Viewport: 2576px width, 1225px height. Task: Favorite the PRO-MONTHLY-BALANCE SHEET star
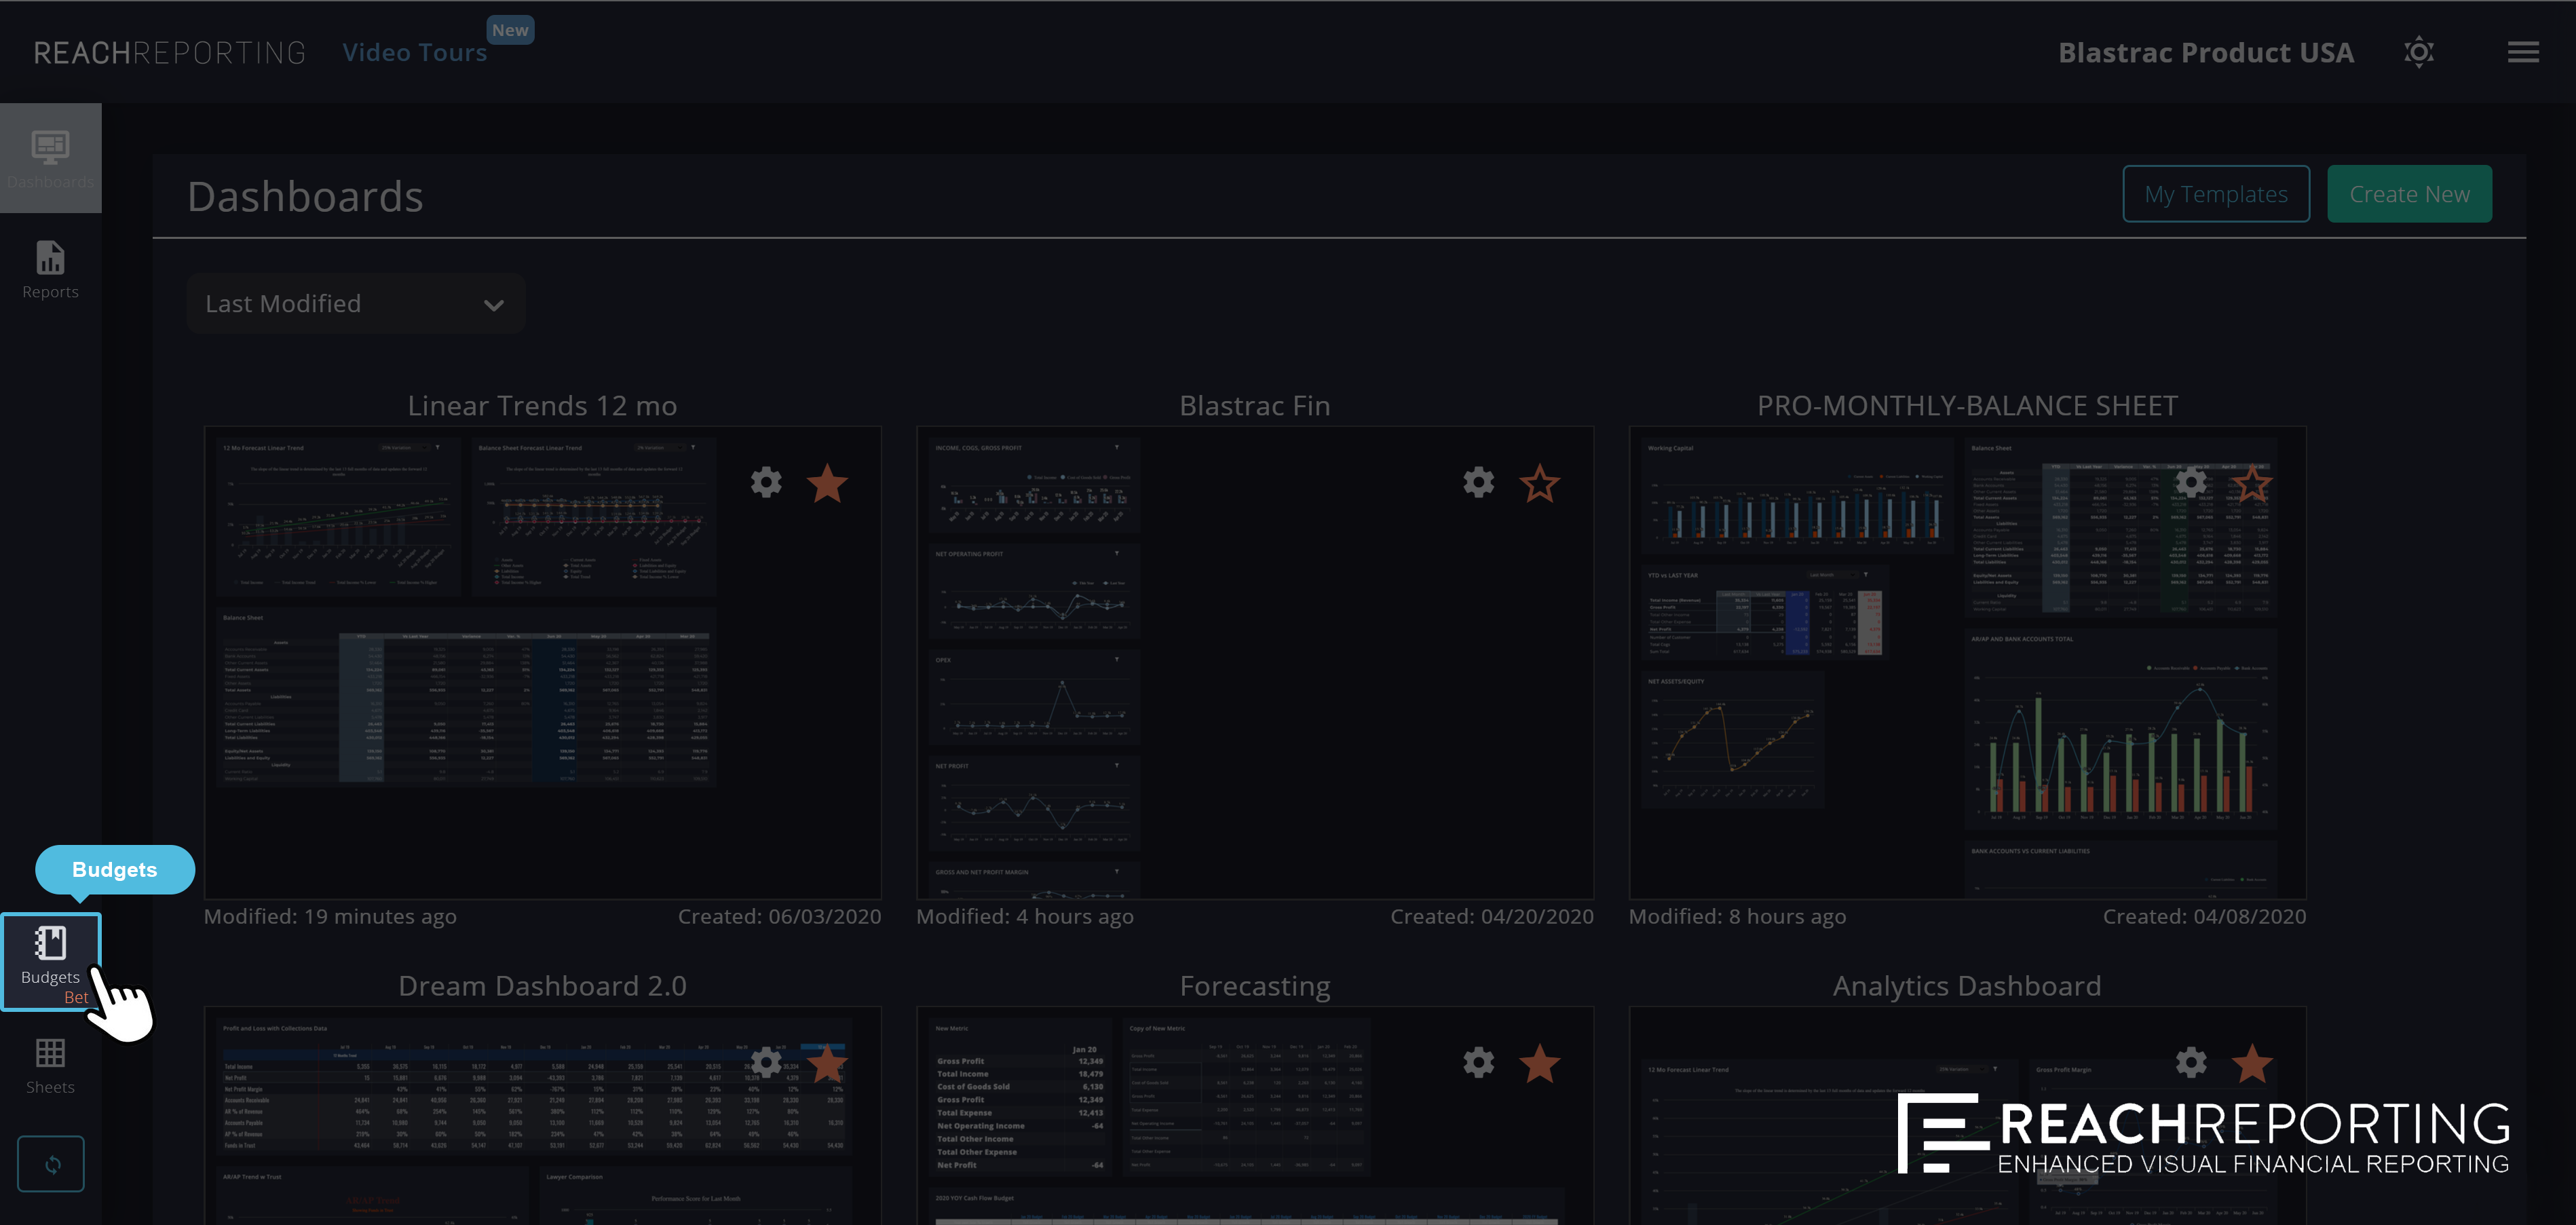pos(2251,484)
